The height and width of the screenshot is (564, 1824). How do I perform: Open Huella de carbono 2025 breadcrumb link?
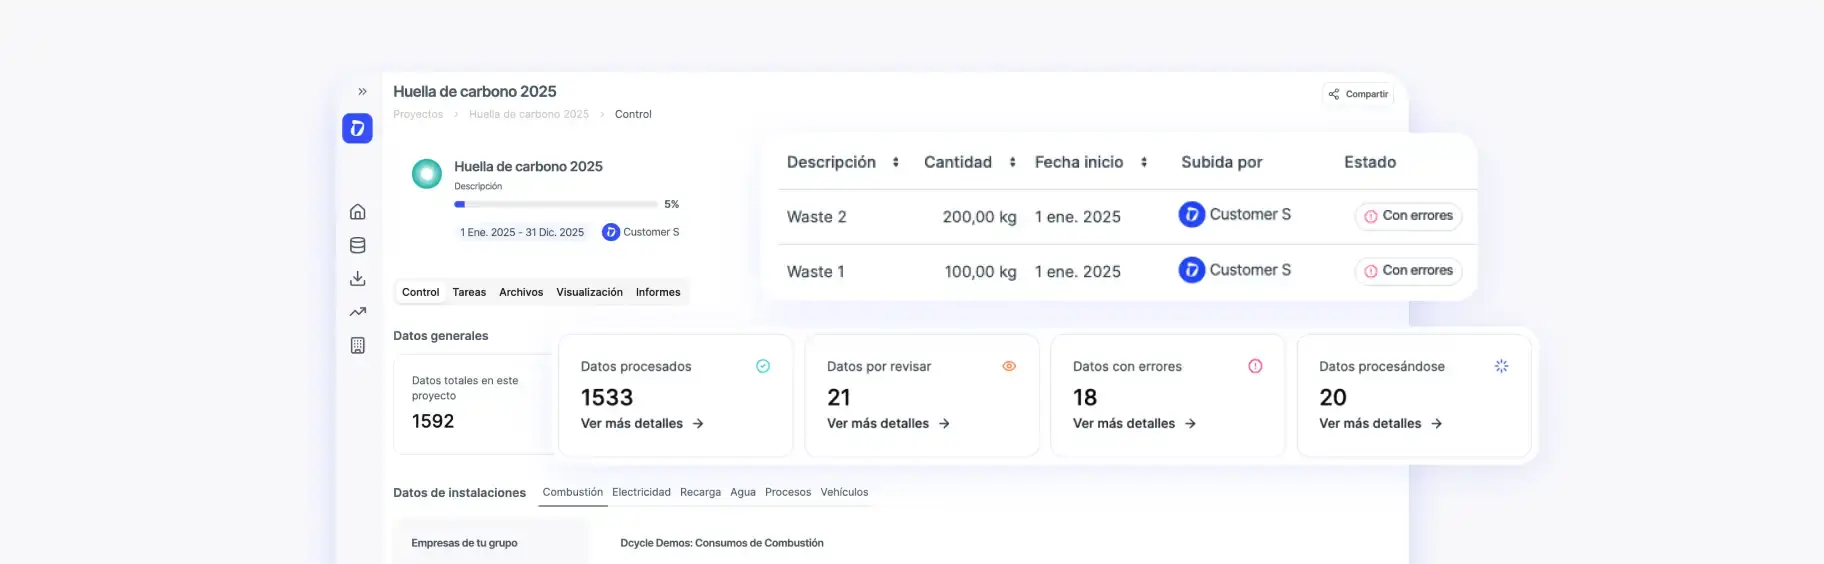click(529, 114)
